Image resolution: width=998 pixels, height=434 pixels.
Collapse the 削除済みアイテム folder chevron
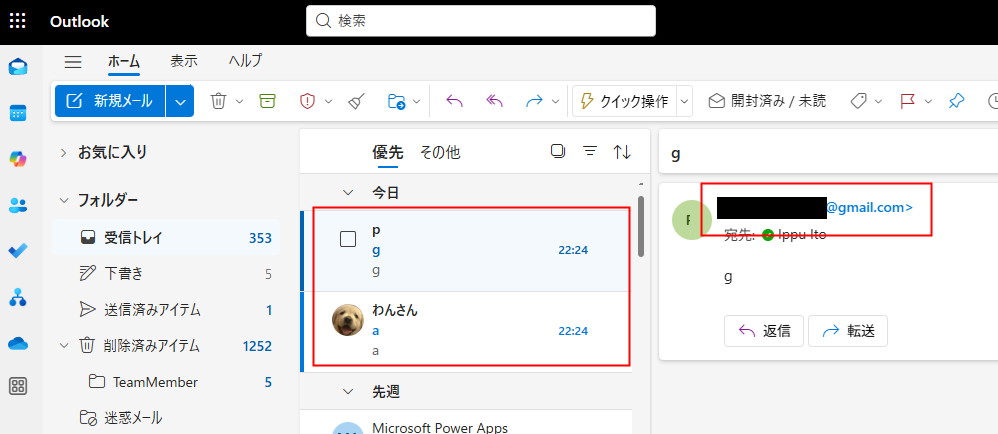pyautogui.click(x=64, y=346)
